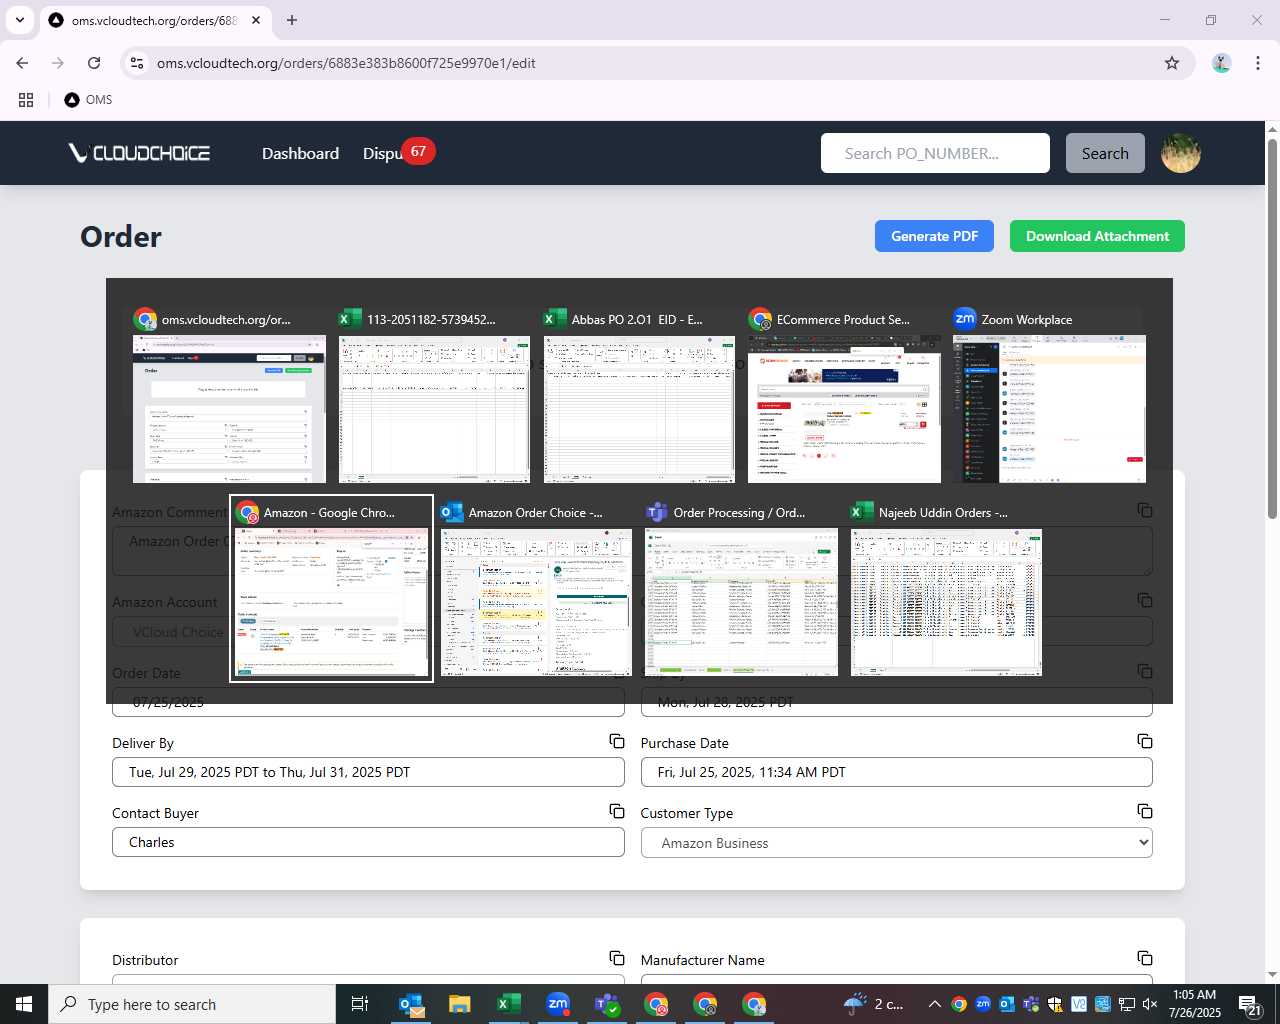The height and width of the screenshot is (1024, 1280).
Task: Open Microsoft Teams from the taskbar
Action: pos(607,1004)
